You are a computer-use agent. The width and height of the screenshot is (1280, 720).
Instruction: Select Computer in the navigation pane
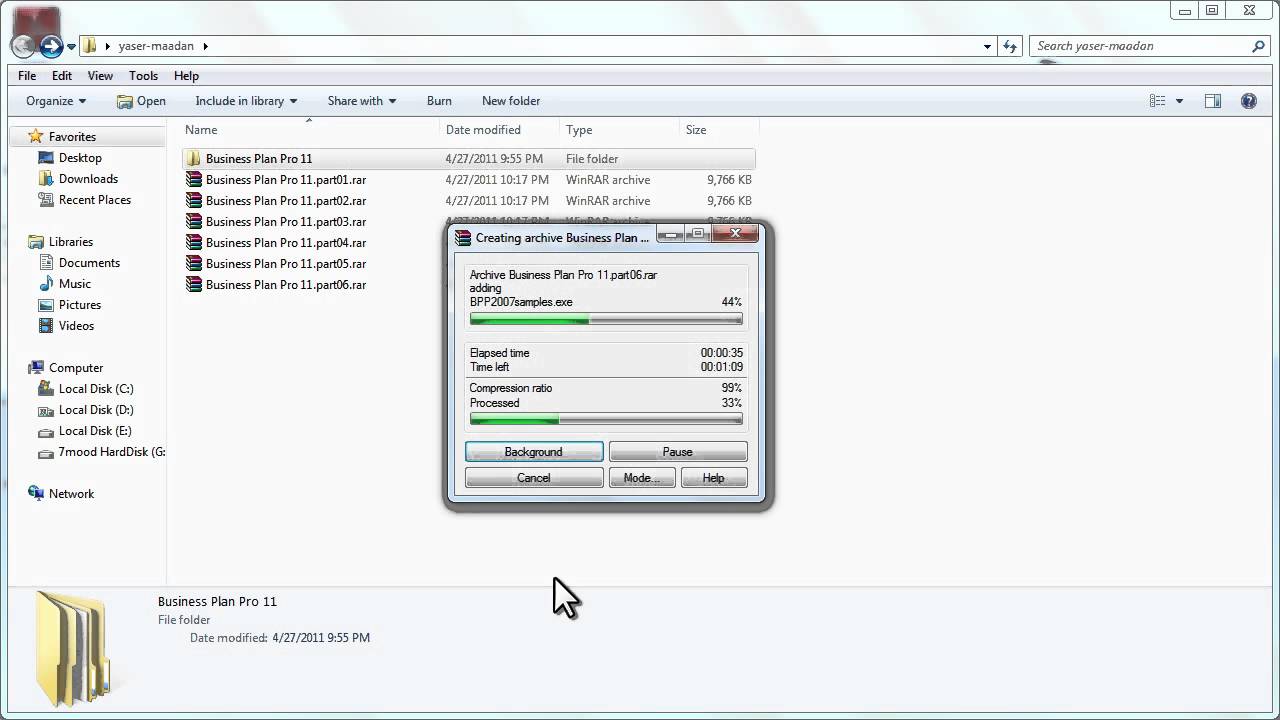pyautogui.click(x=76, y=368)
